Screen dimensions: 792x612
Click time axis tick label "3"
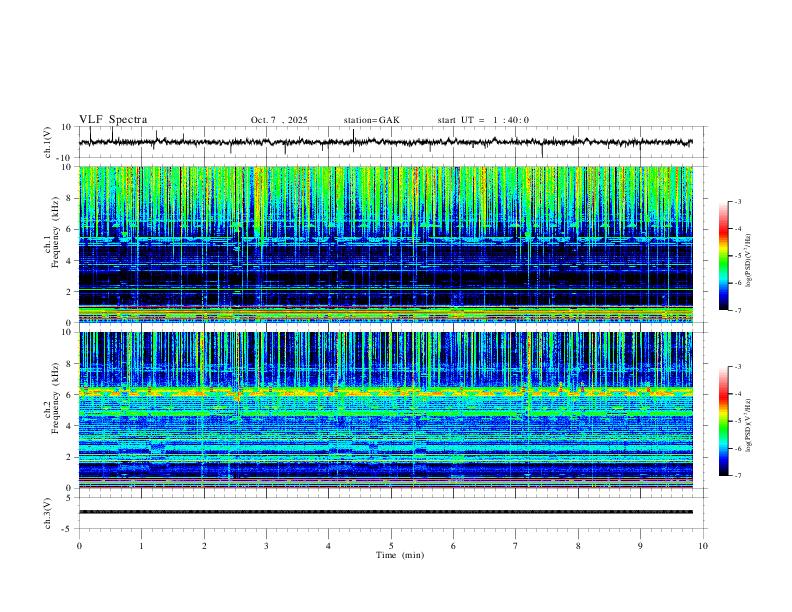(266, 546)
